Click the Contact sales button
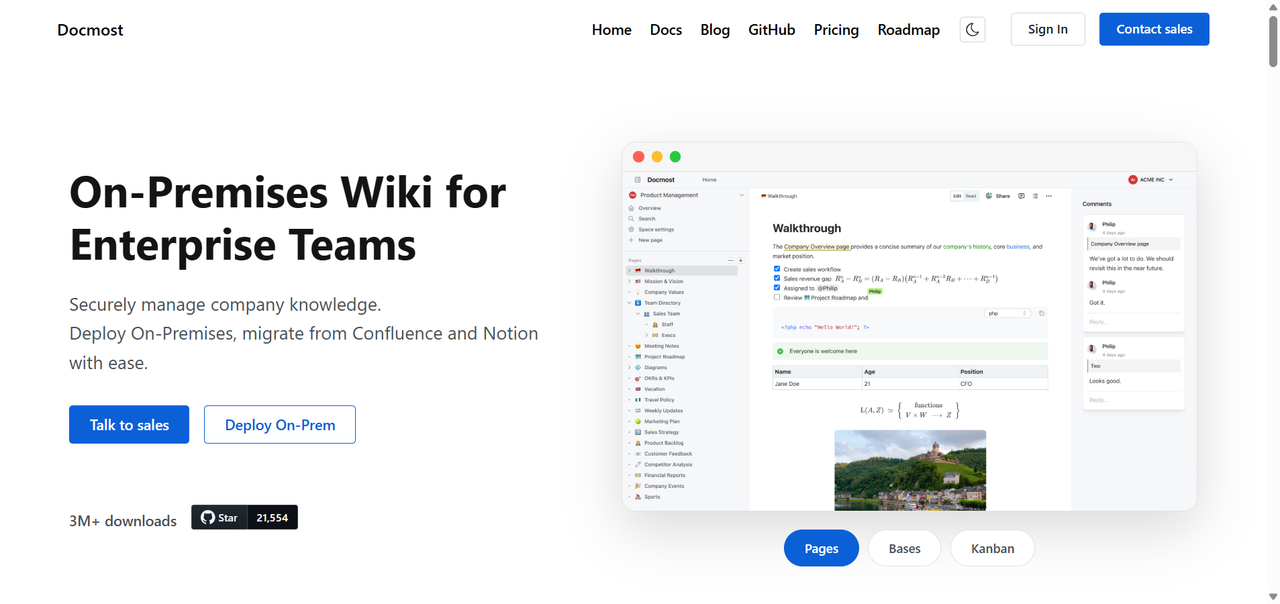Screen dimensions: 1280x604 pos(1154,29)
